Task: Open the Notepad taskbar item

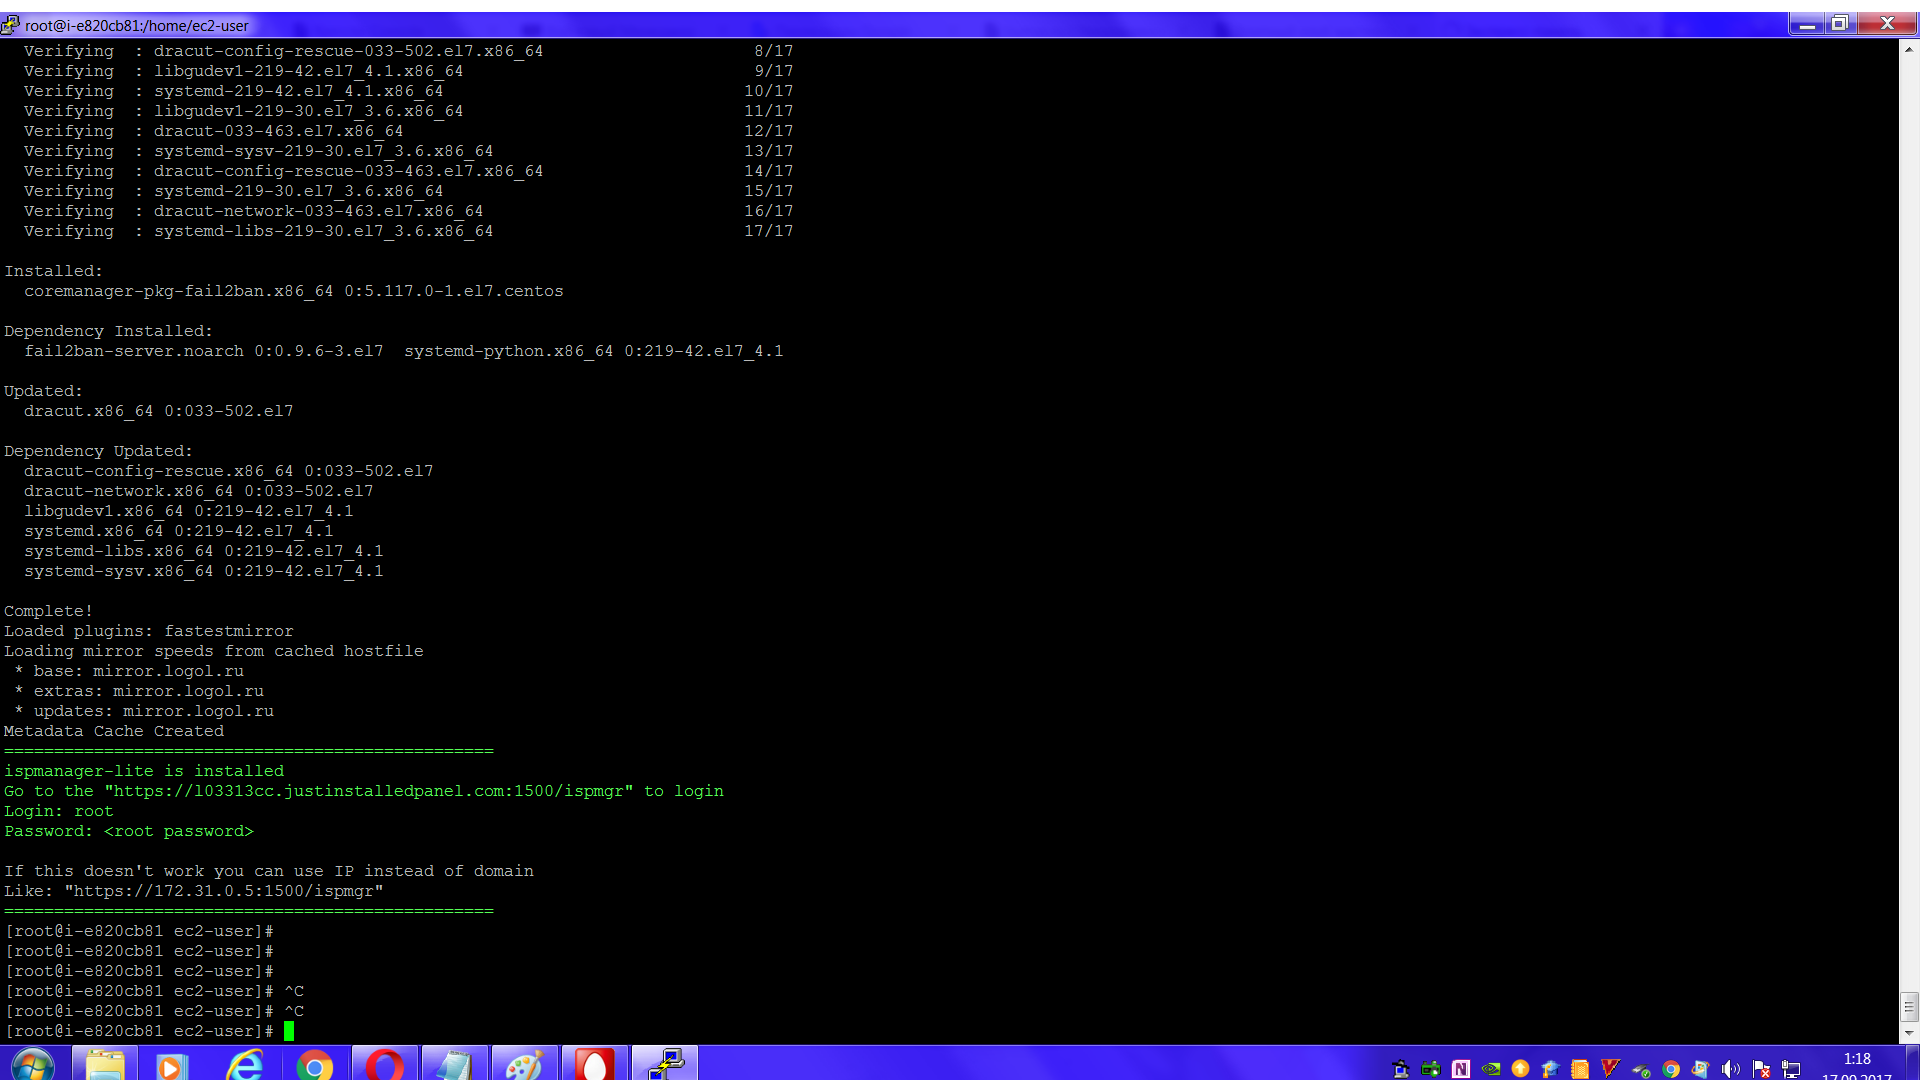Action: tap(454, 1064)
